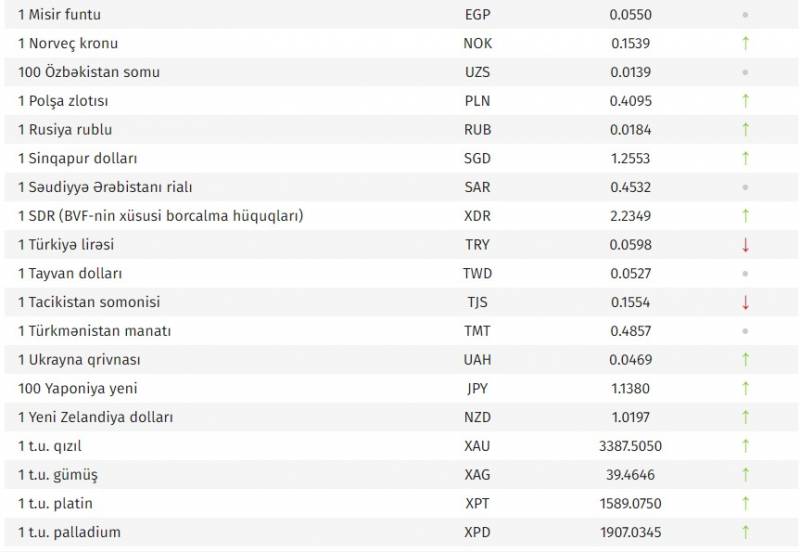Click the green up arrow for RUB
The image size is (800, 552).
tap(745, 130)
